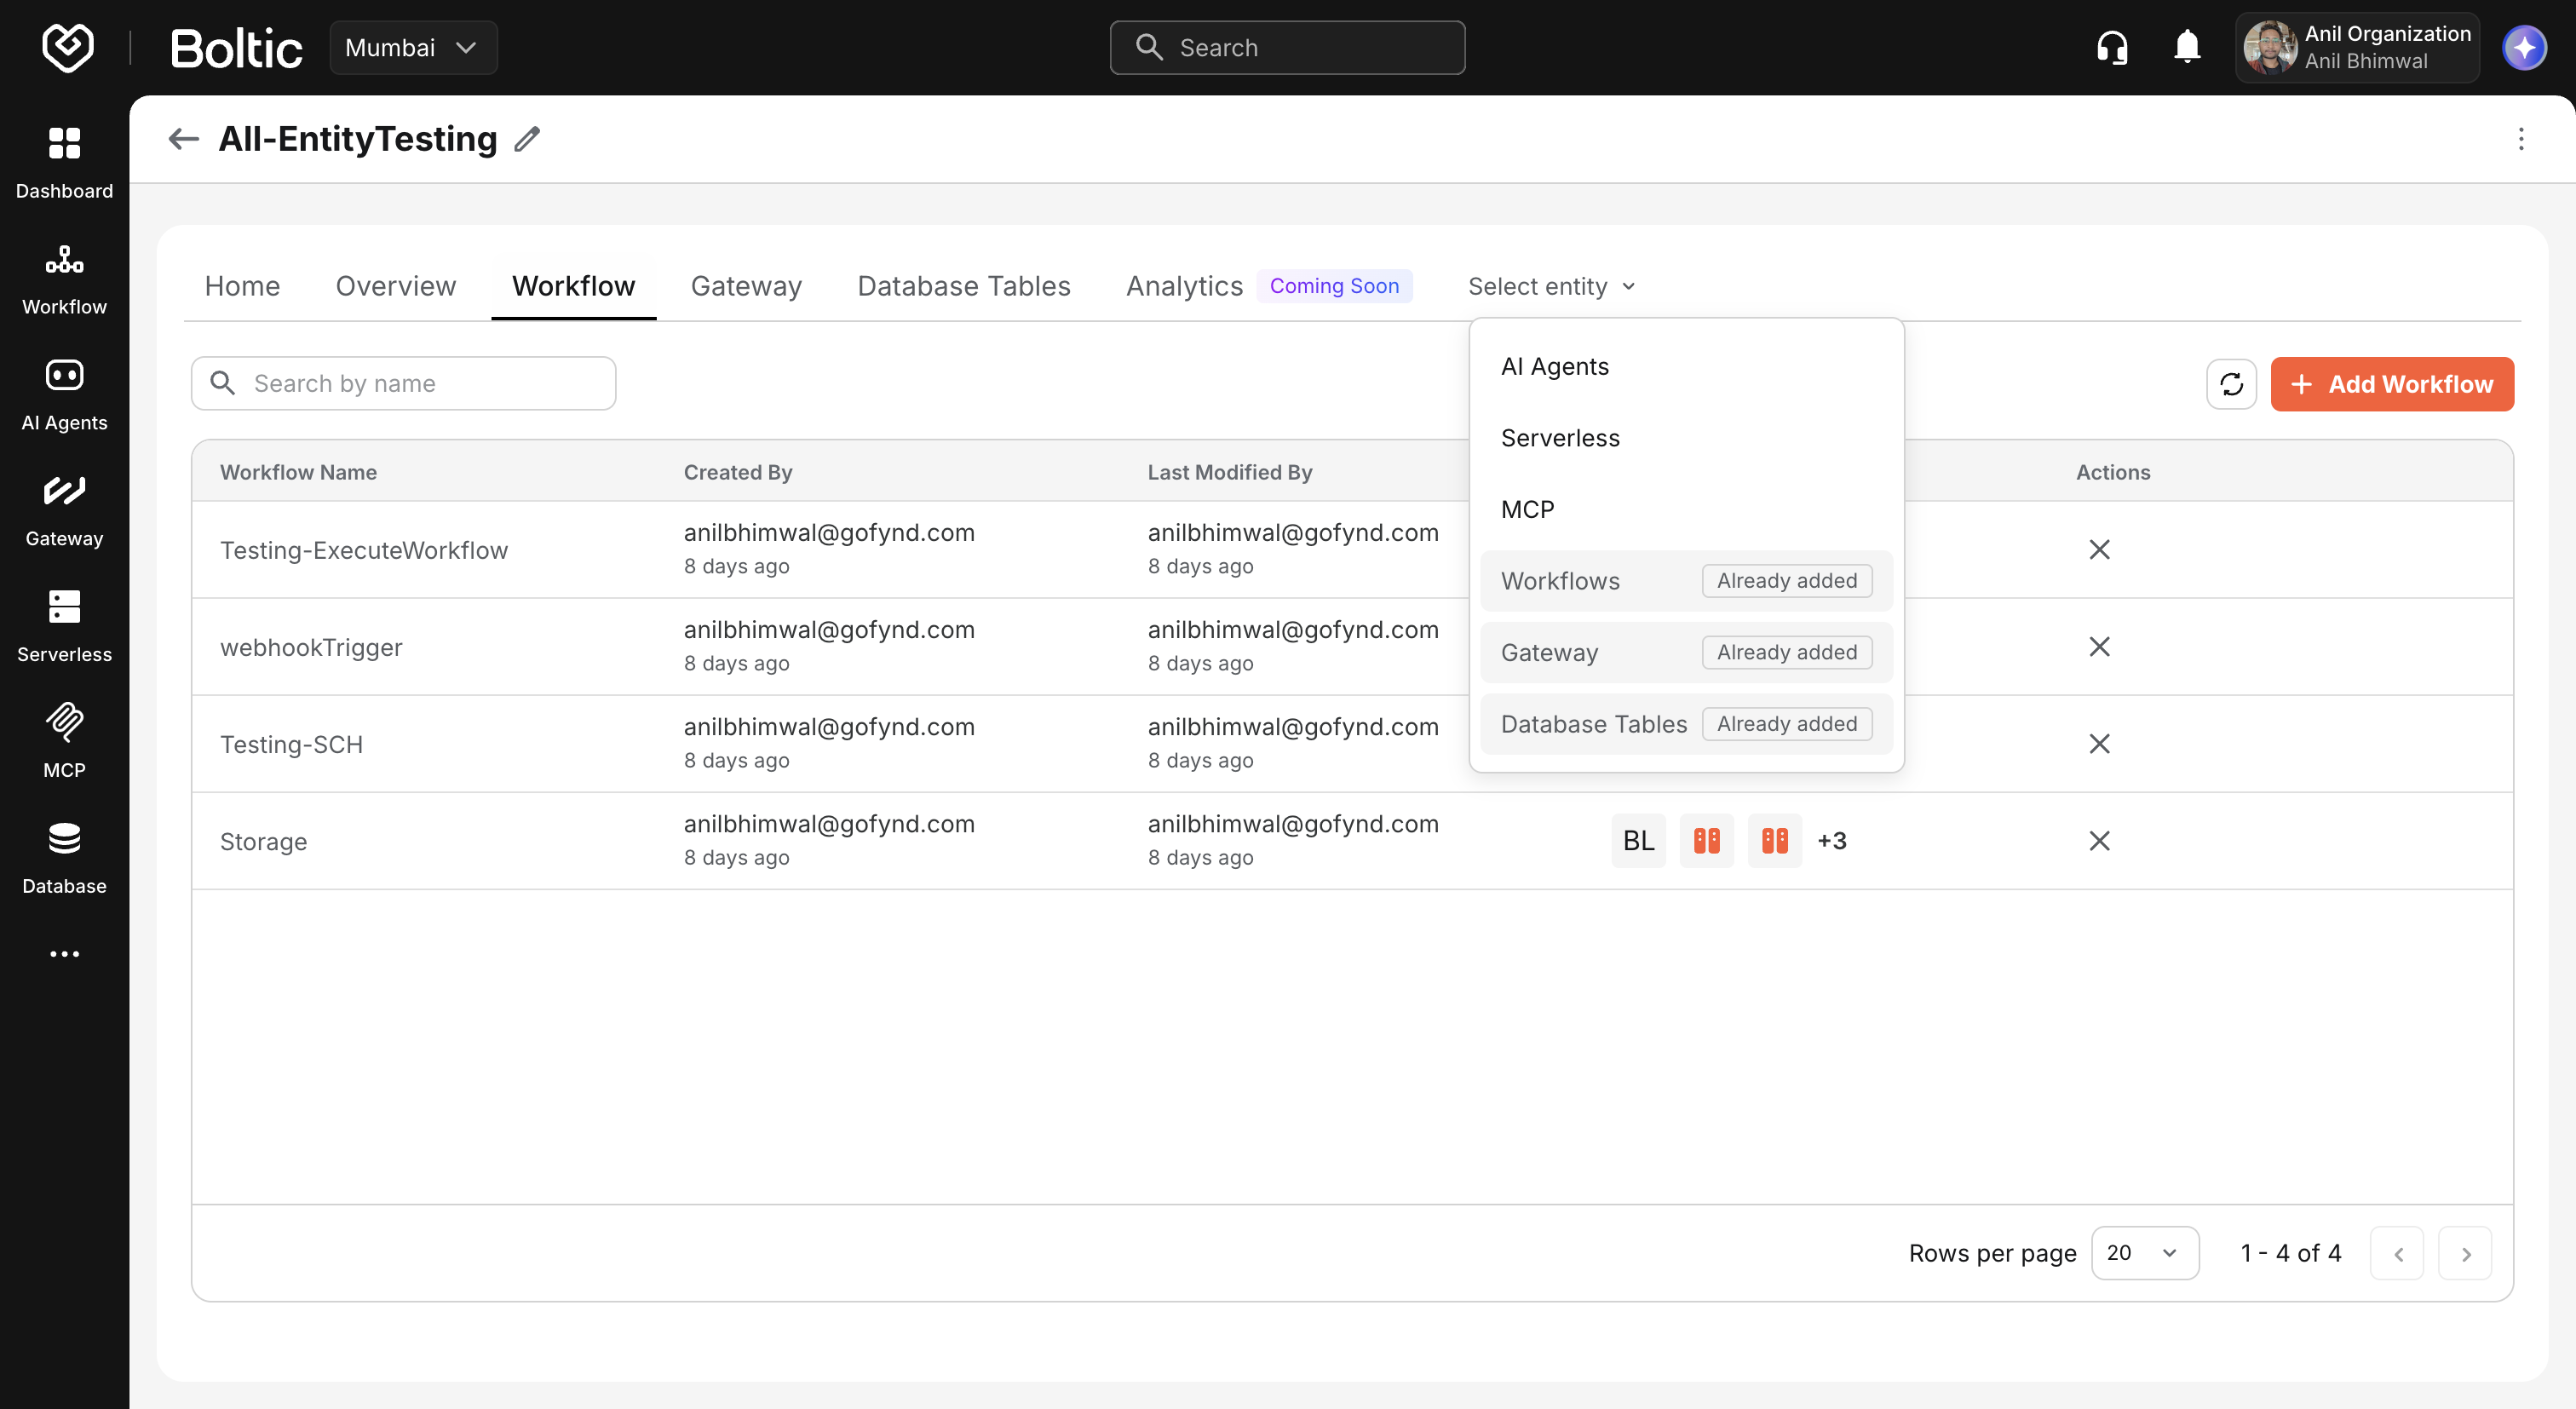
Task: Show more sidebar items via ellipsis
Action: click(x=64, y=954)
